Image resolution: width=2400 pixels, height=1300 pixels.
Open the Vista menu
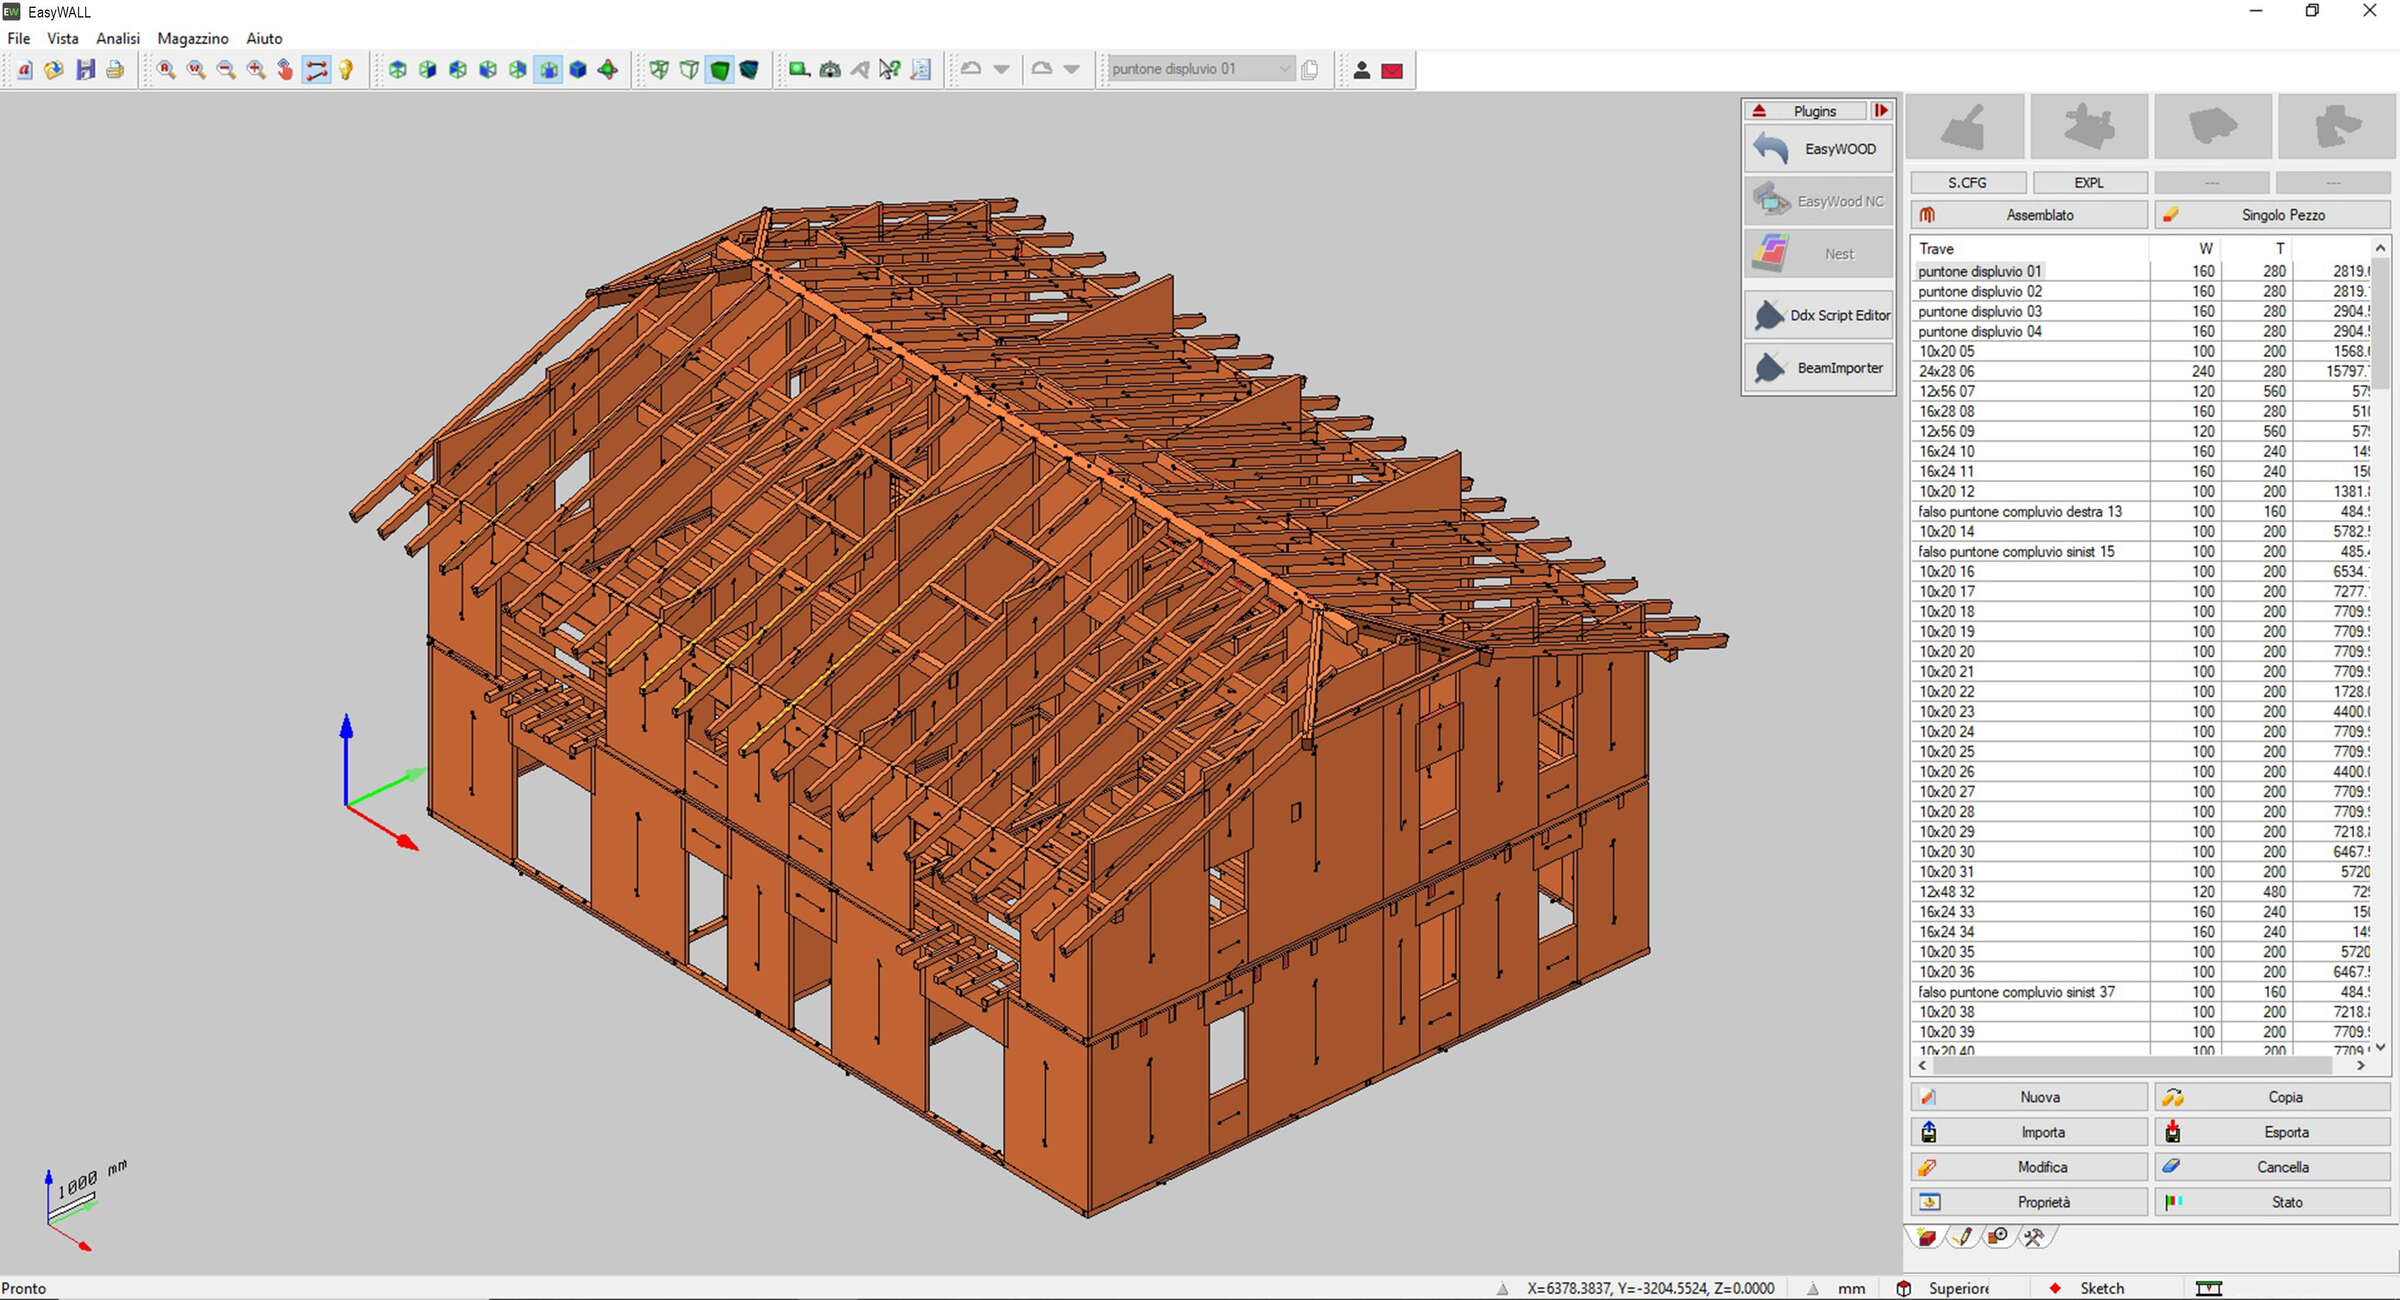point(63,38)
